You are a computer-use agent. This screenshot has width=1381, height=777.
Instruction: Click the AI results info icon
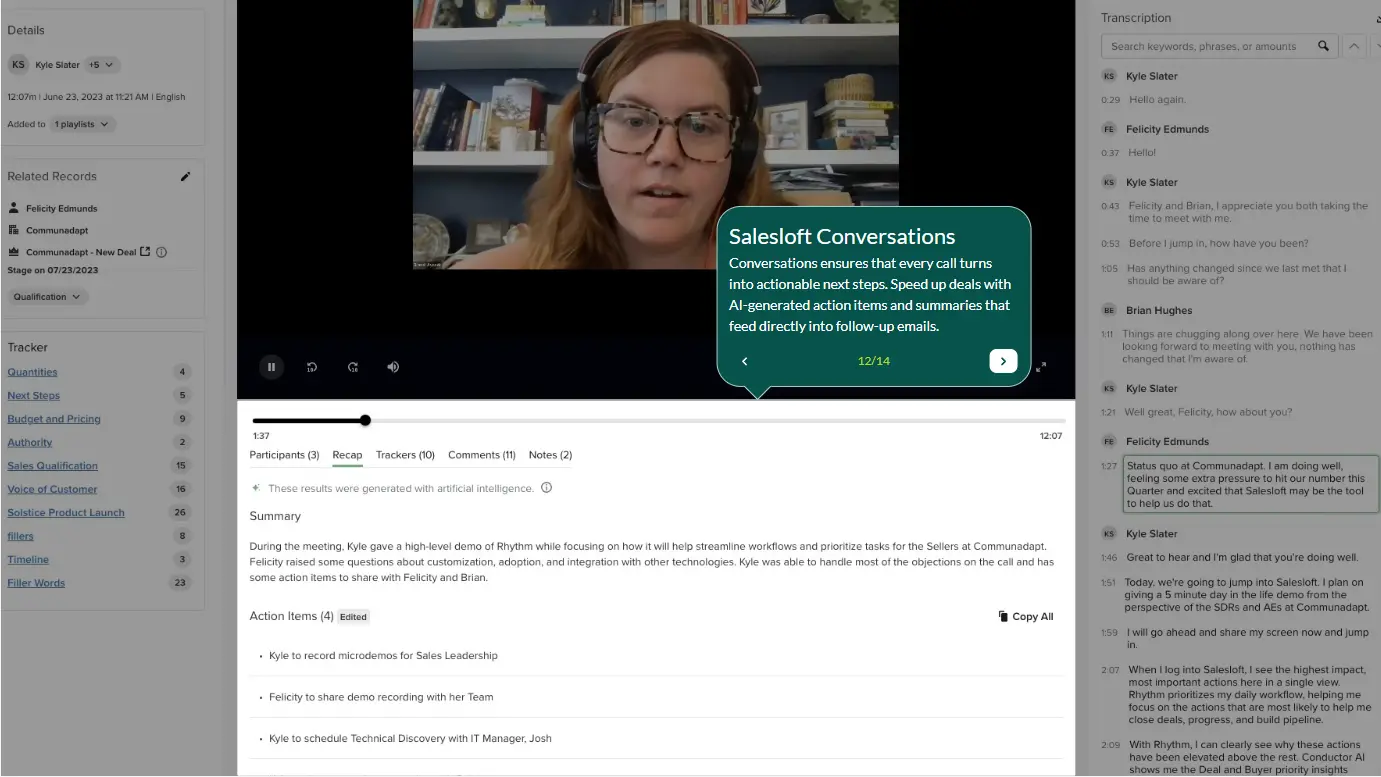click(546, 488)
